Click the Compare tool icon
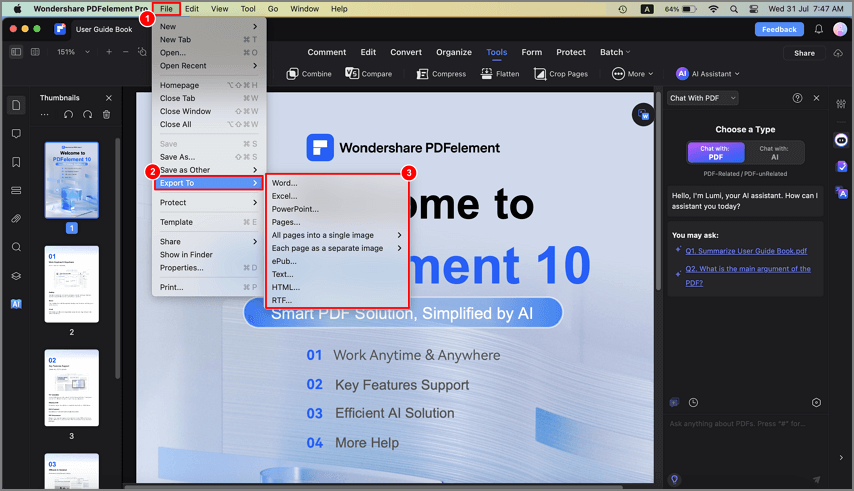This screenshot has height=491, width=854. tap(352, 73)
